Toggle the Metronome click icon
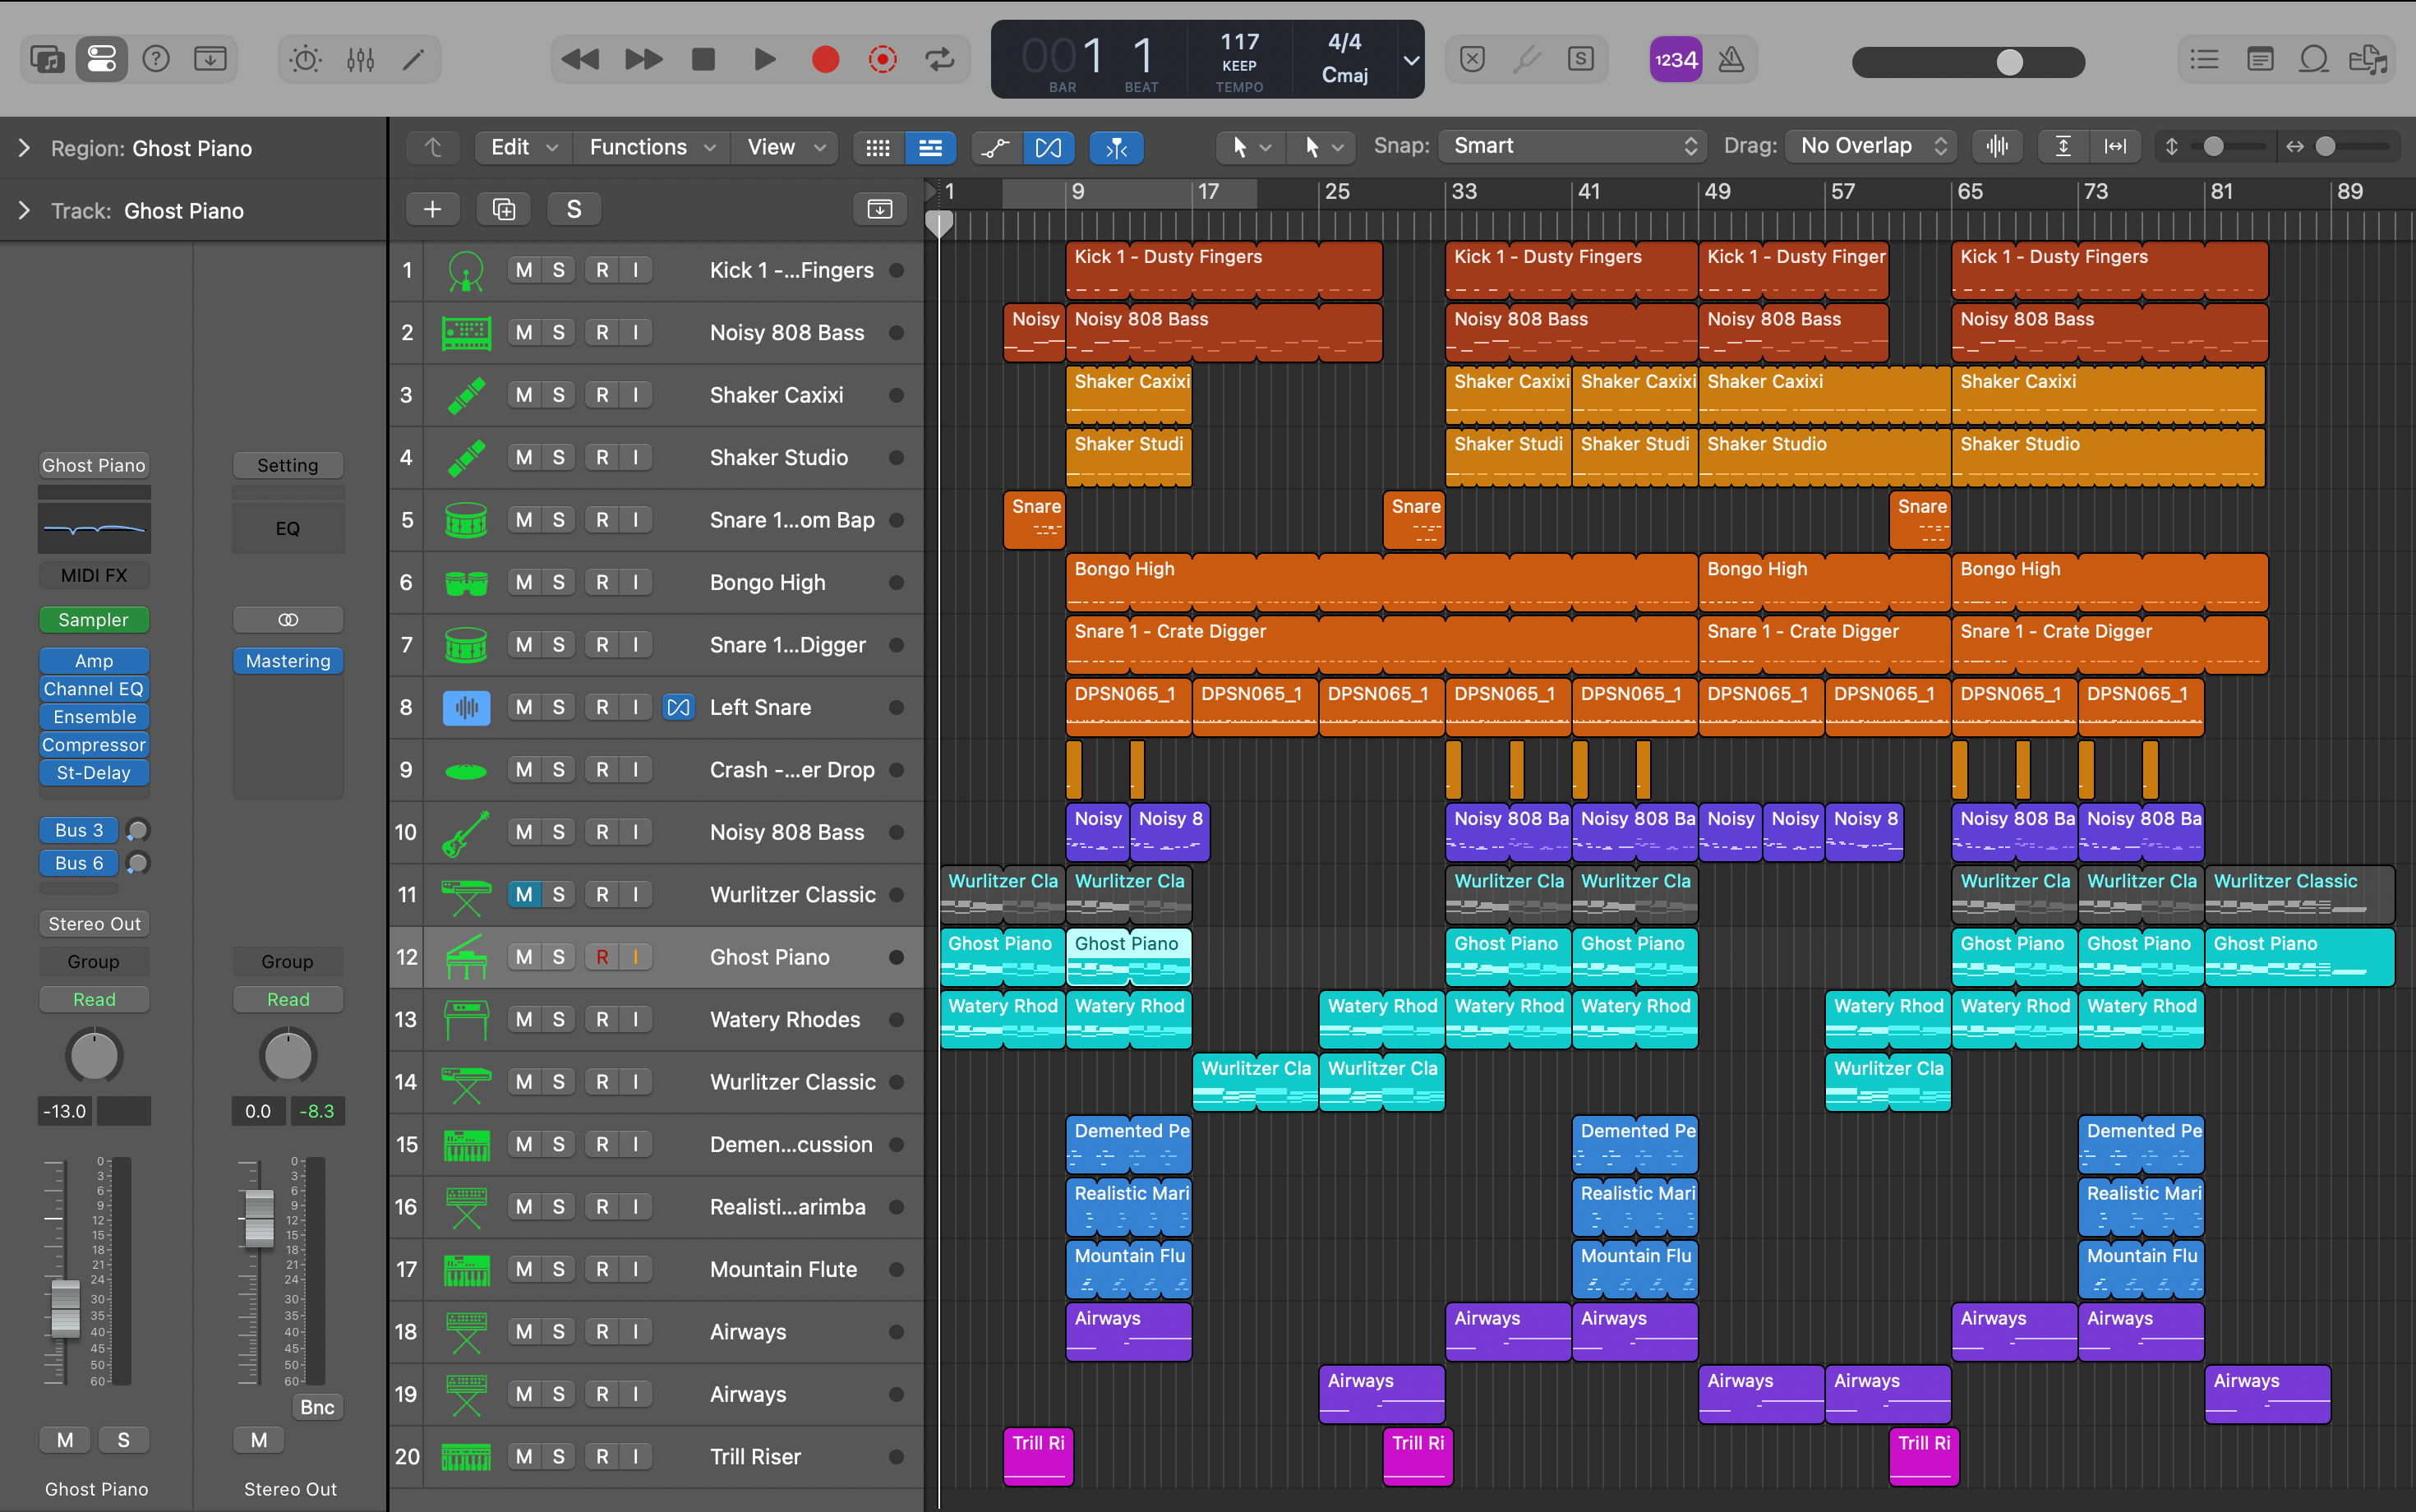2416x1512 pixels. pyautogui.click(x=1731, y=60)
